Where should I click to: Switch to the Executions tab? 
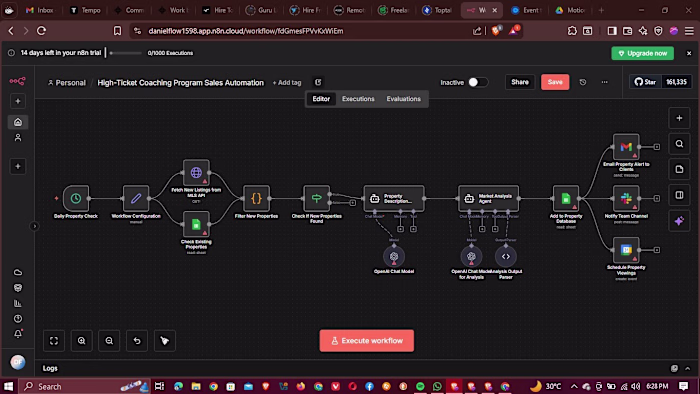pos(358,99)
